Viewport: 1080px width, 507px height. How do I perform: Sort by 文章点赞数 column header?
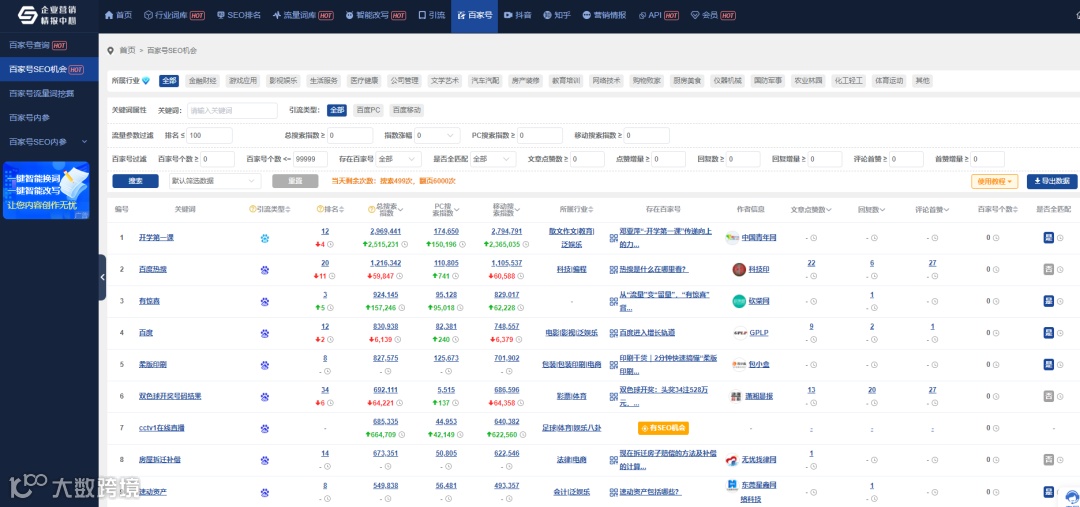(x=811, y=209)
